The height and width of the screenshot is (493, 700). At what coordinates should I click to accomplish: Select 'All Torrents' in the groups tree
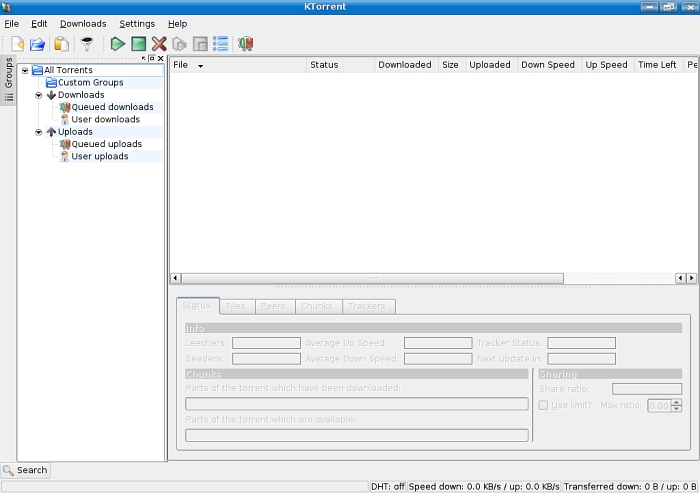click(x=68, y=70)
